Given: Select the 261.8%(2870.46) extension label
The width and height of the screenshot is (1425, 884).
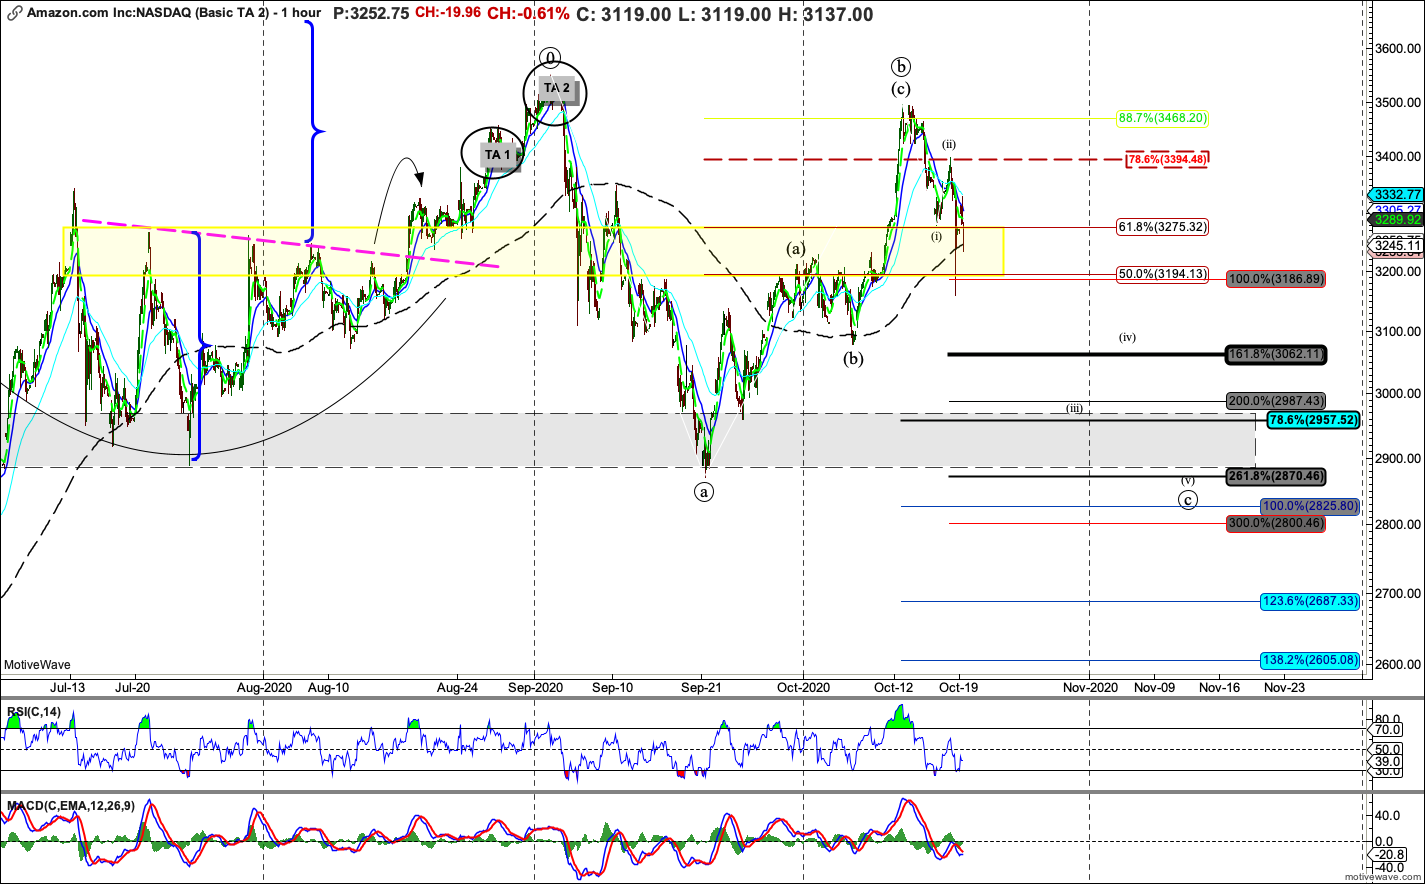Looking at the screenshot, I should [x=1276, y=477].
